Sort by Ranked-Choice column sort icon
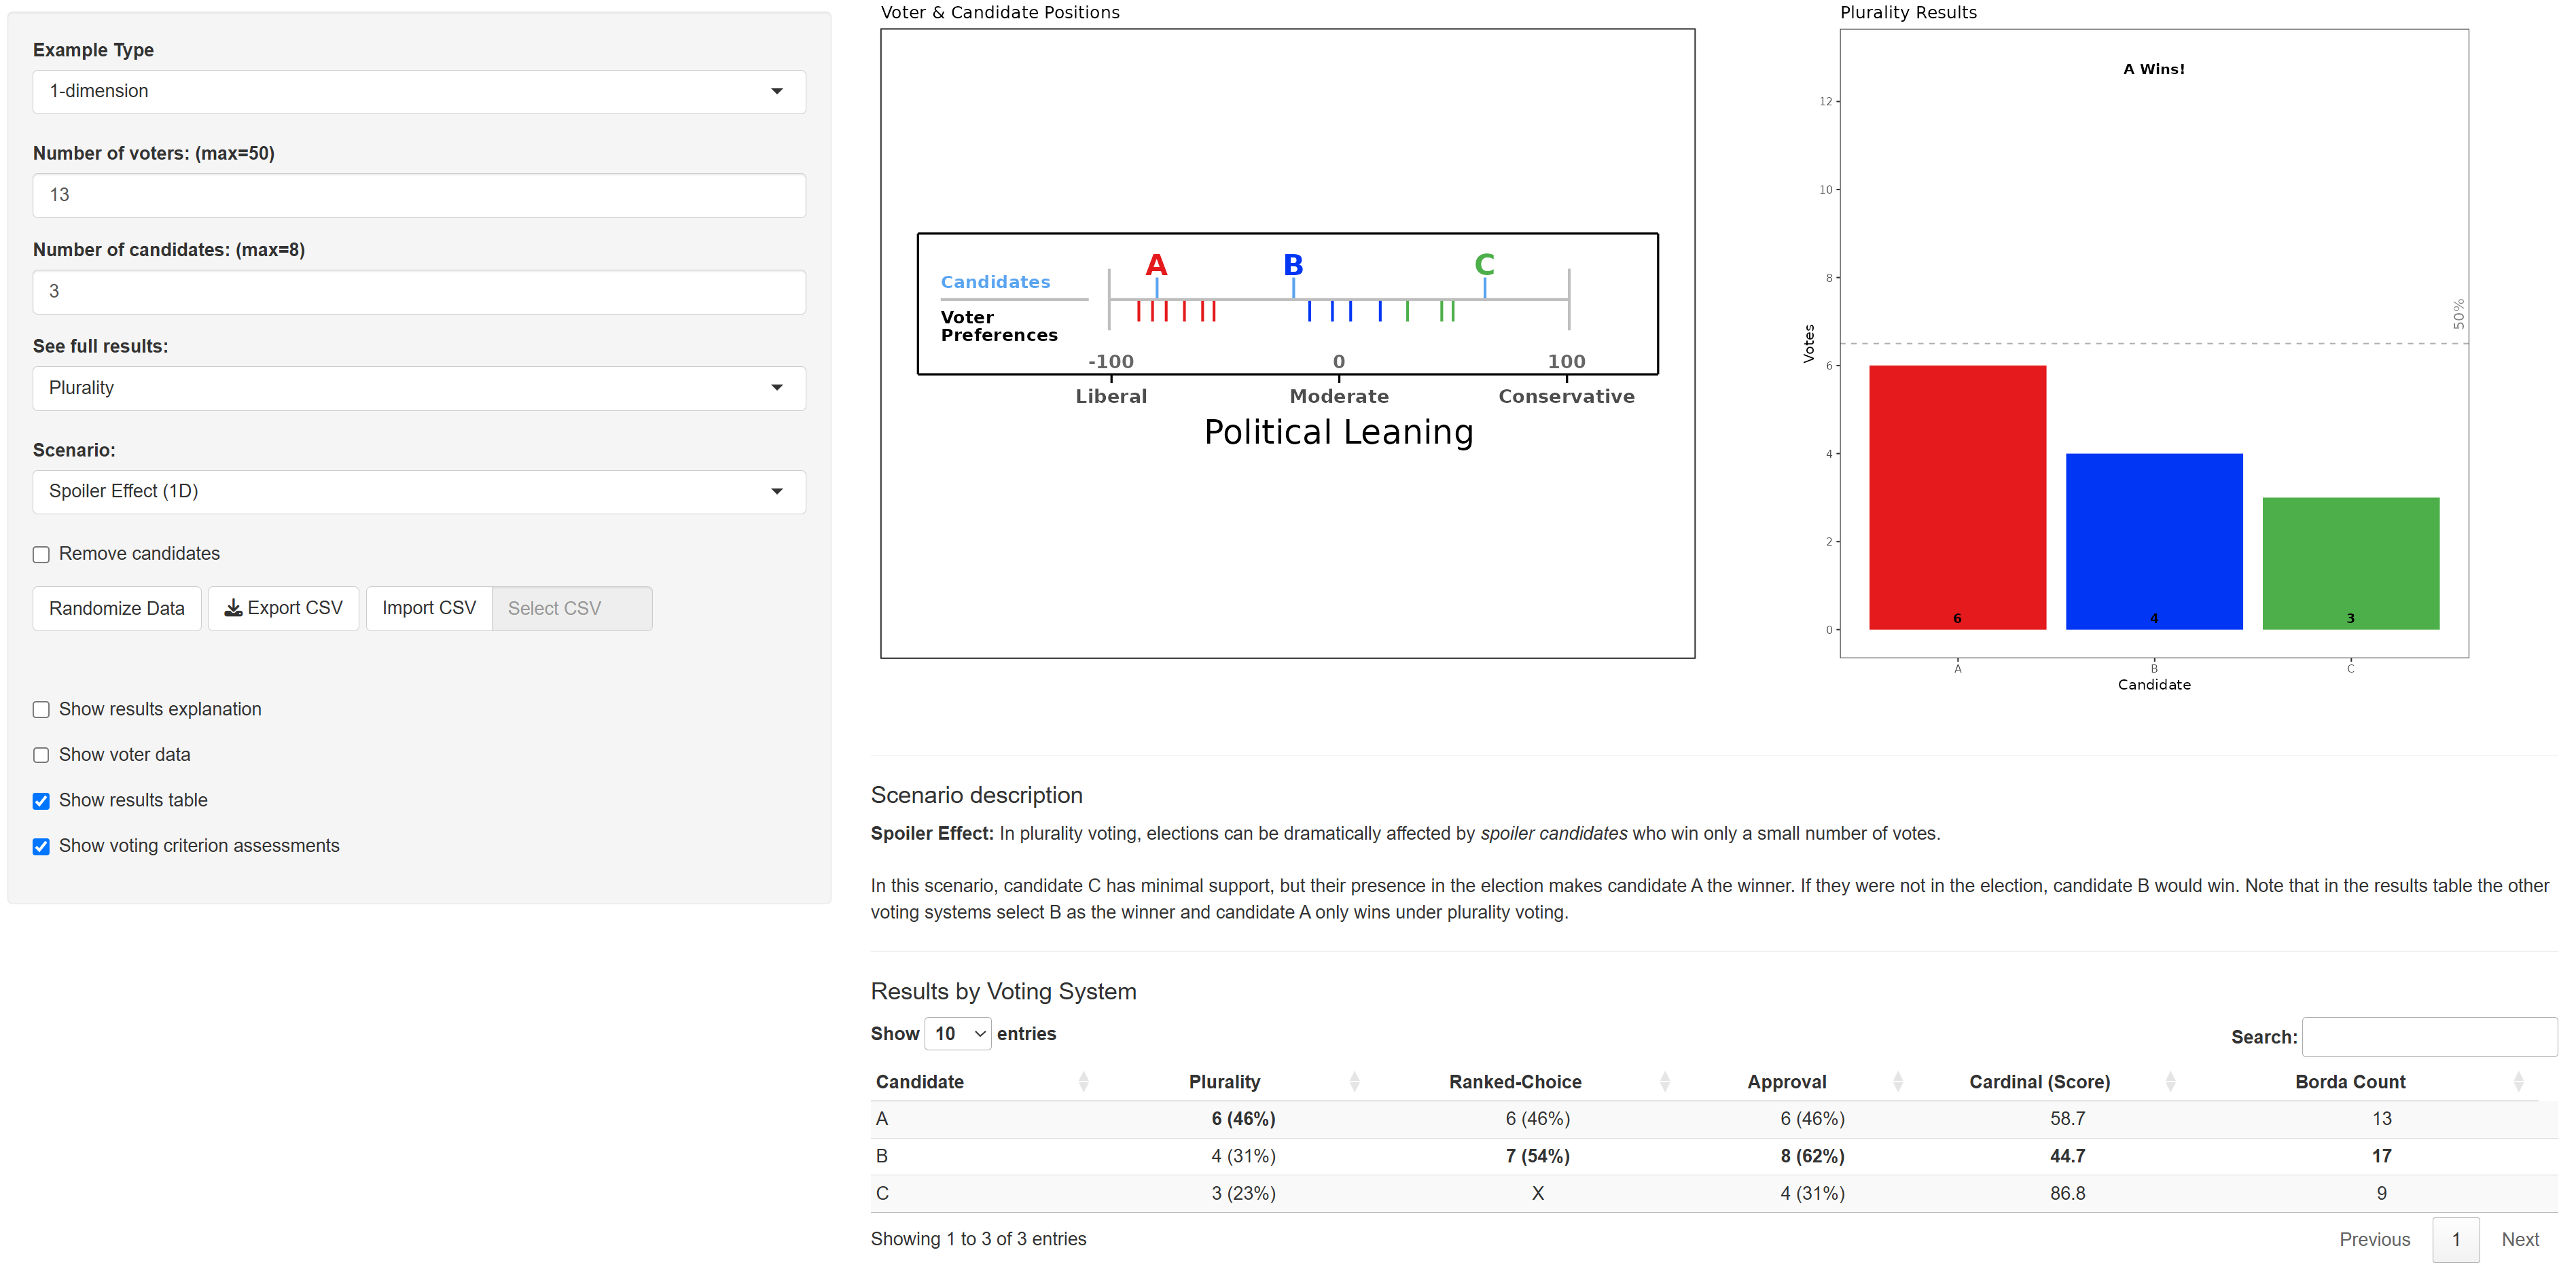Screen dimensions: 2576x1265 (x=1665, y=1081)
